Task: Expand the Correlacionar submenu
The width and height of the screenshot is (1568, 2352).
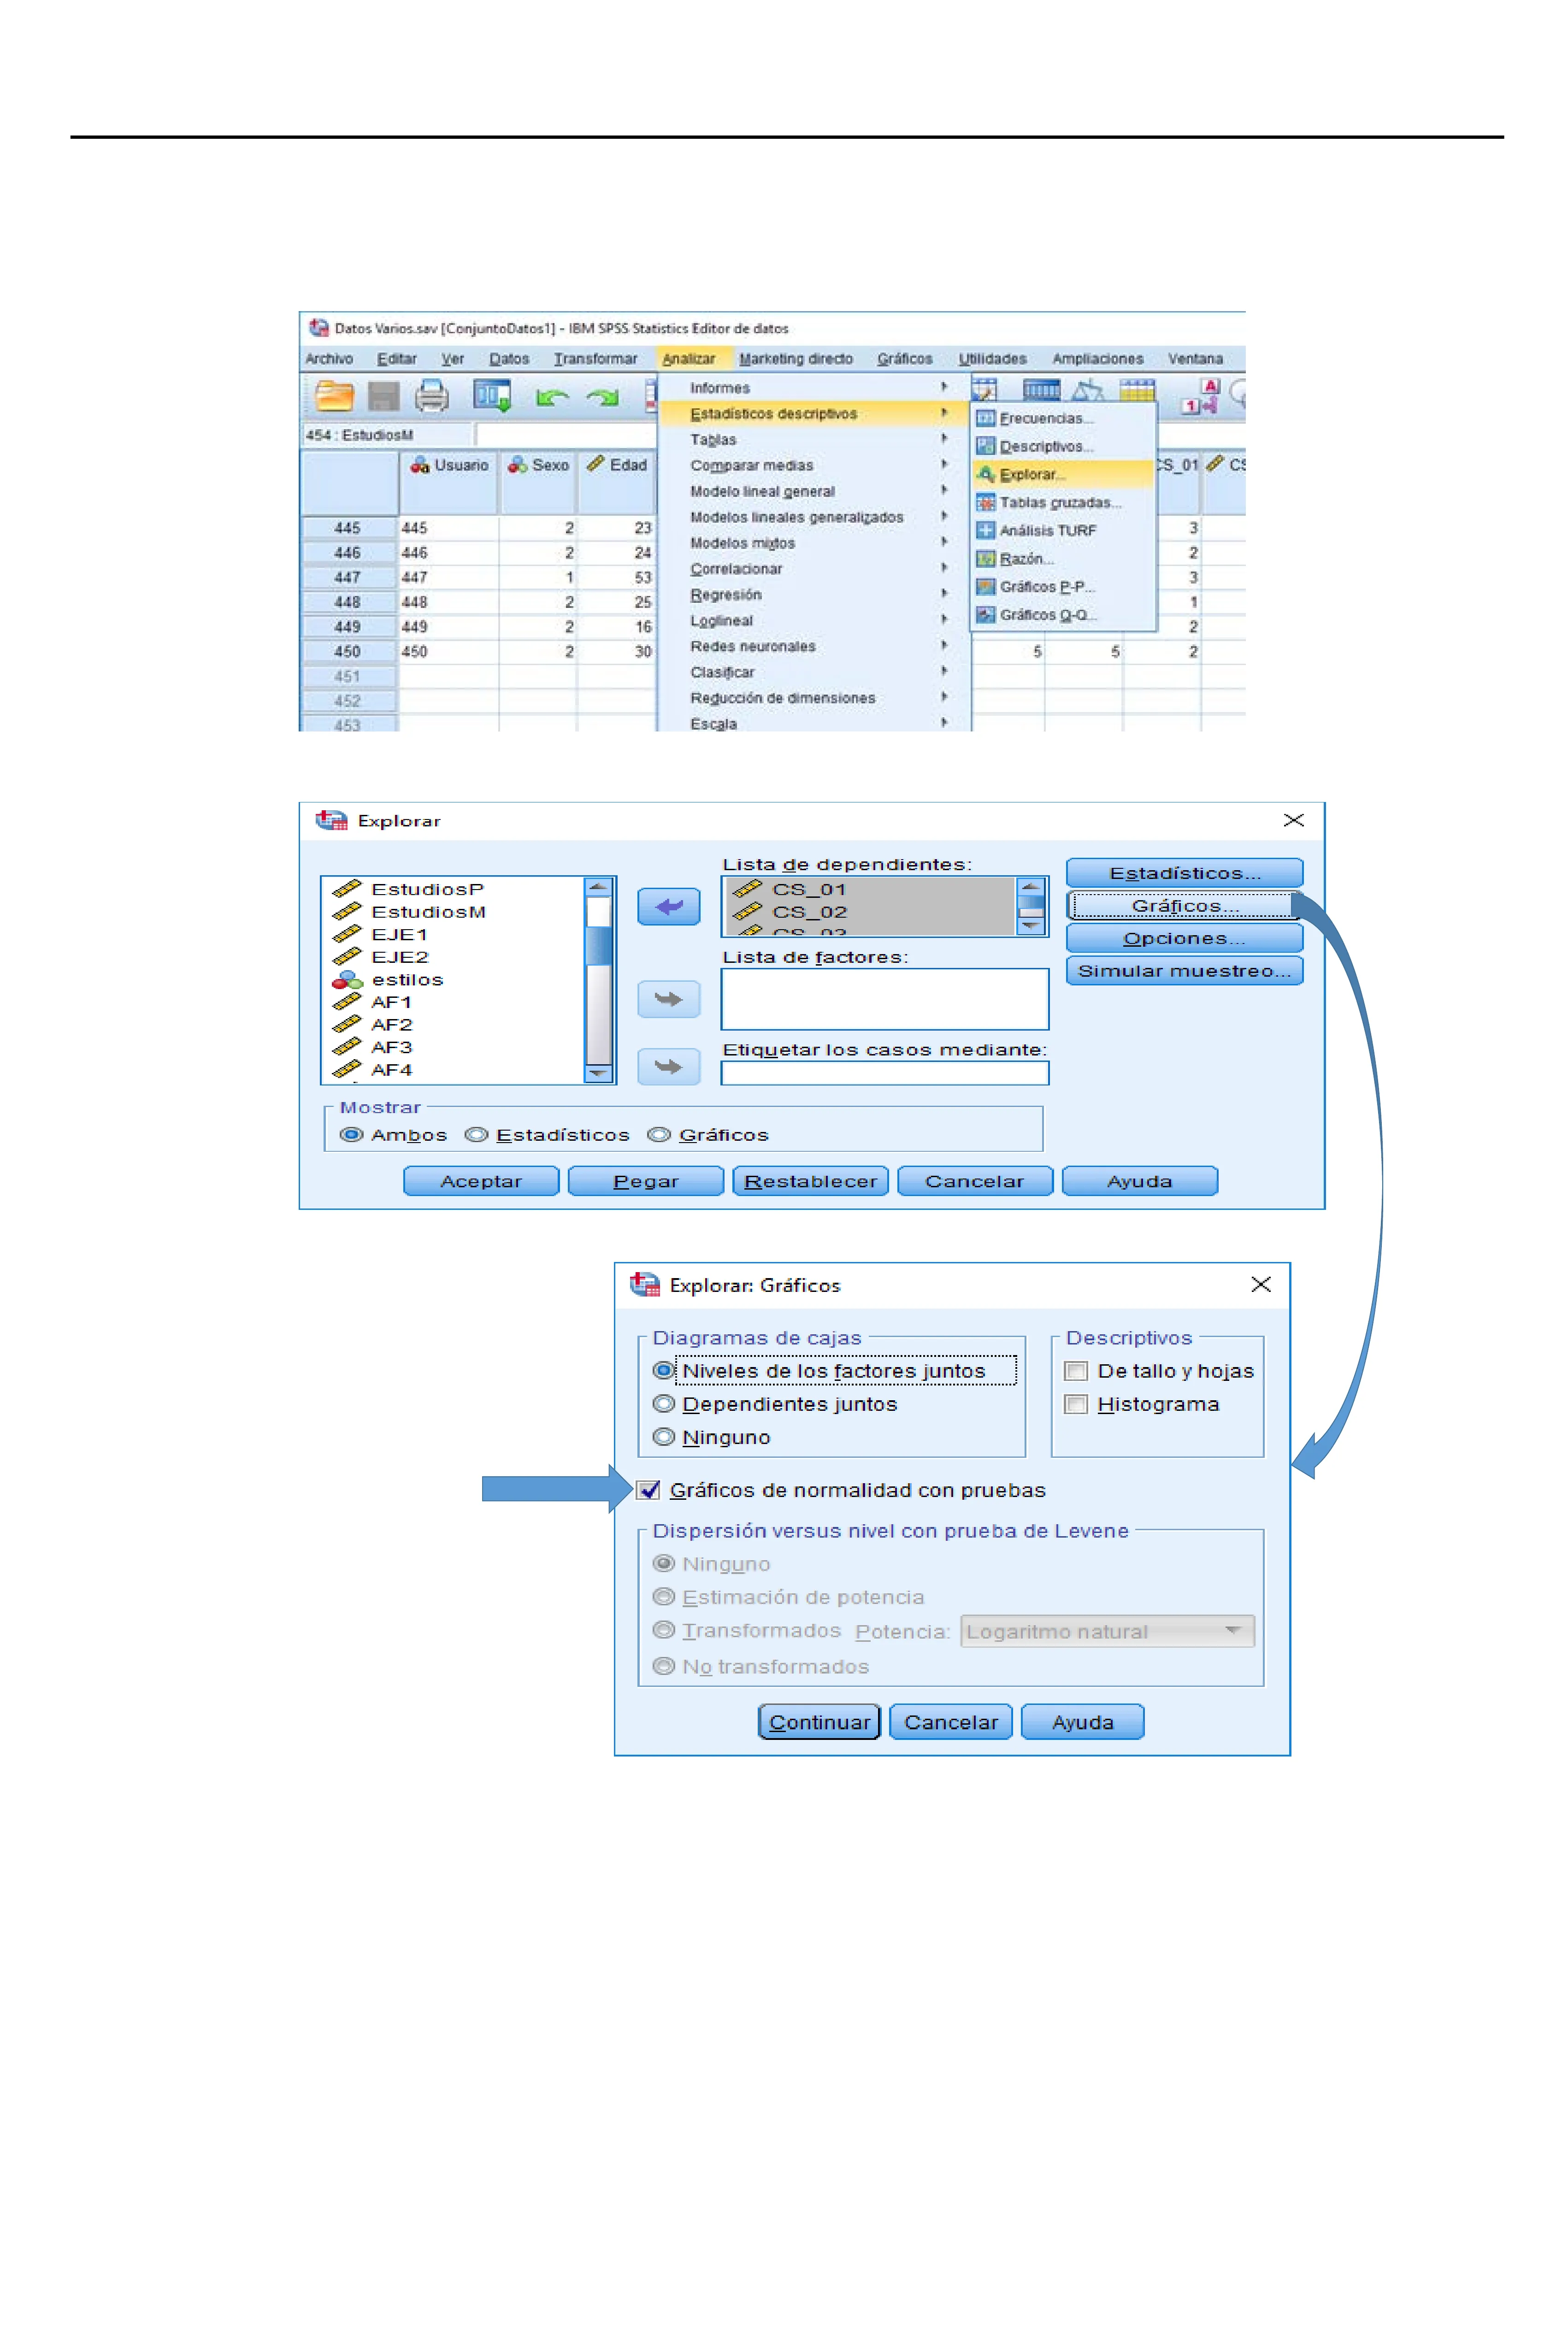Action: [736, 569]
